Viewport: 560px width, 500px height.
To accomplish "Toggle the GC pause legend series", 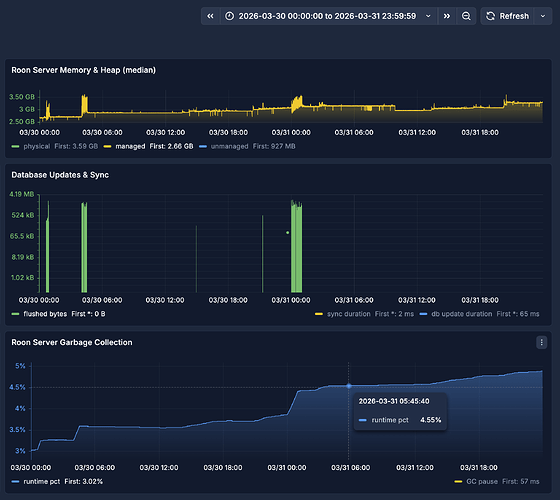I will tap(482, 481).
